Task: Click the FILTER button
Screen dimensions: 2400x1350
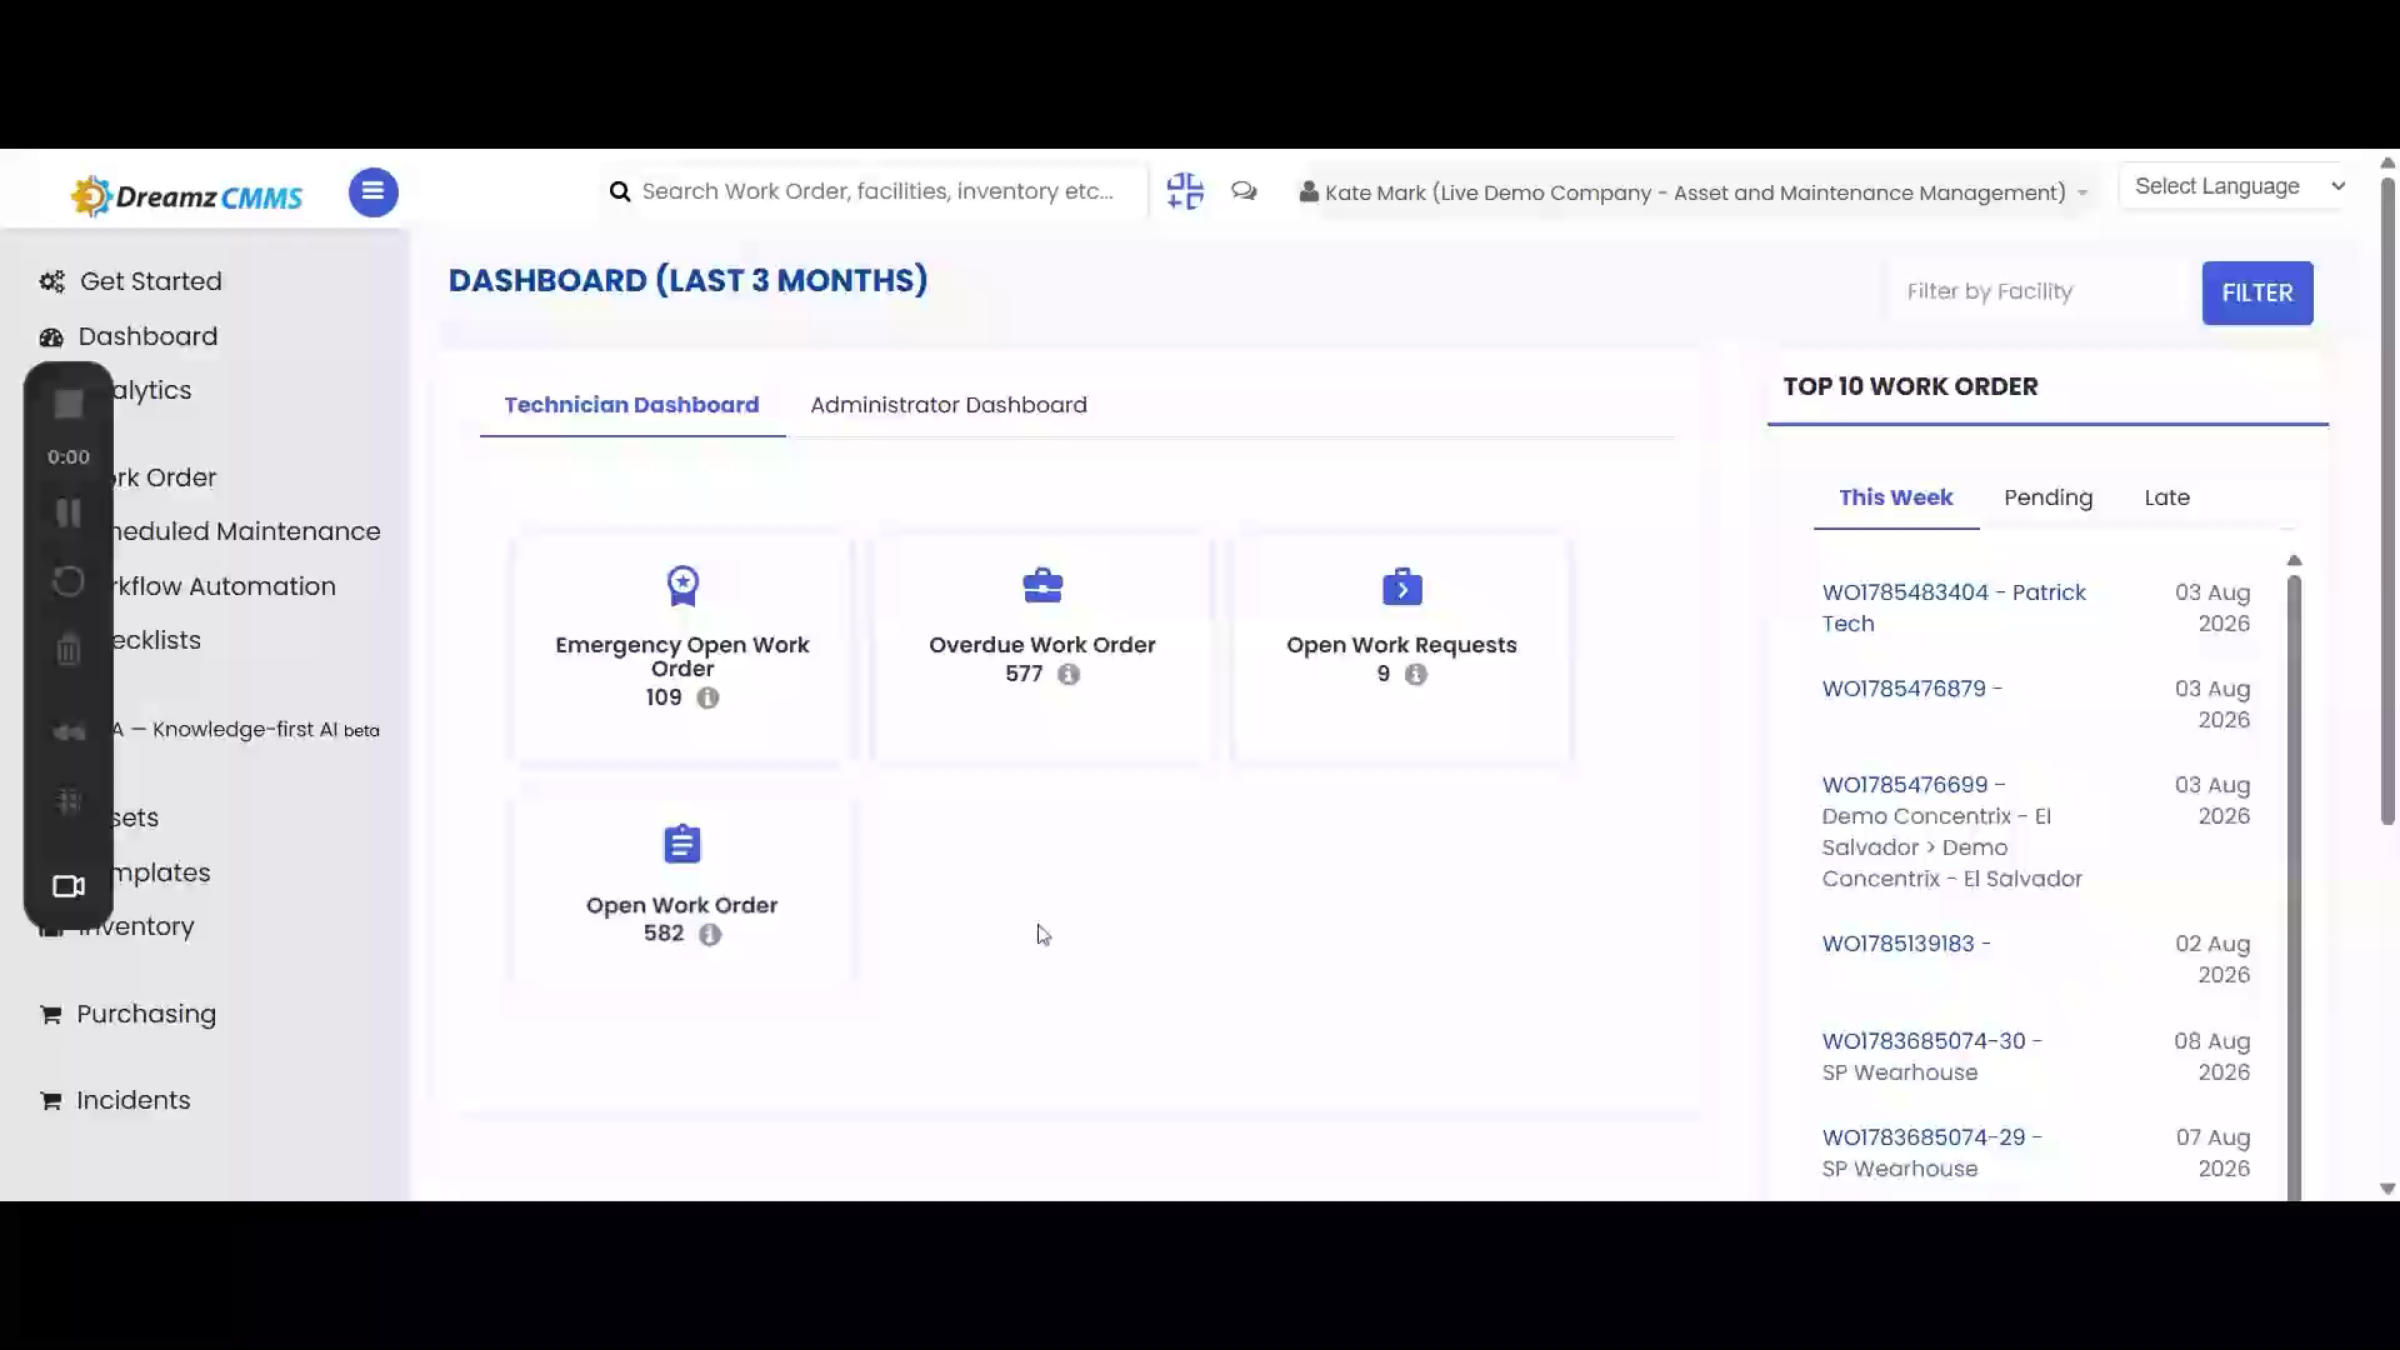Action: coord(2257,293)
